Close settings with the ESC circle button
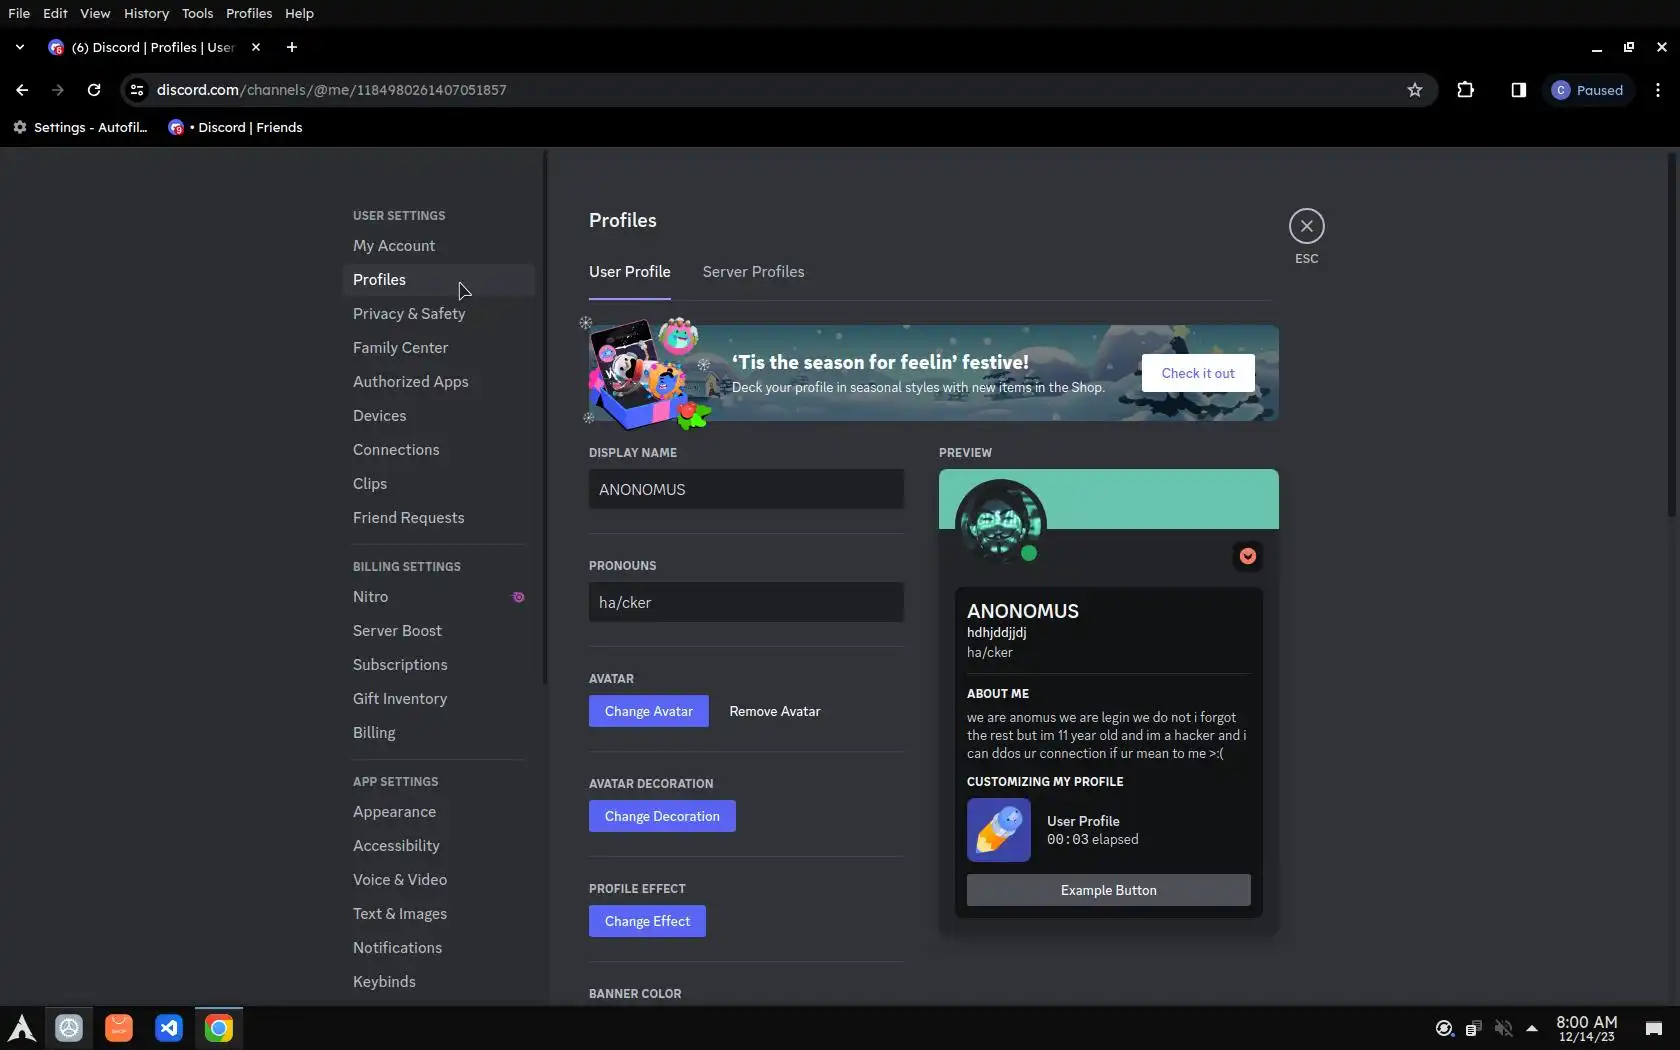1680x1050 pixels. 1306,226
